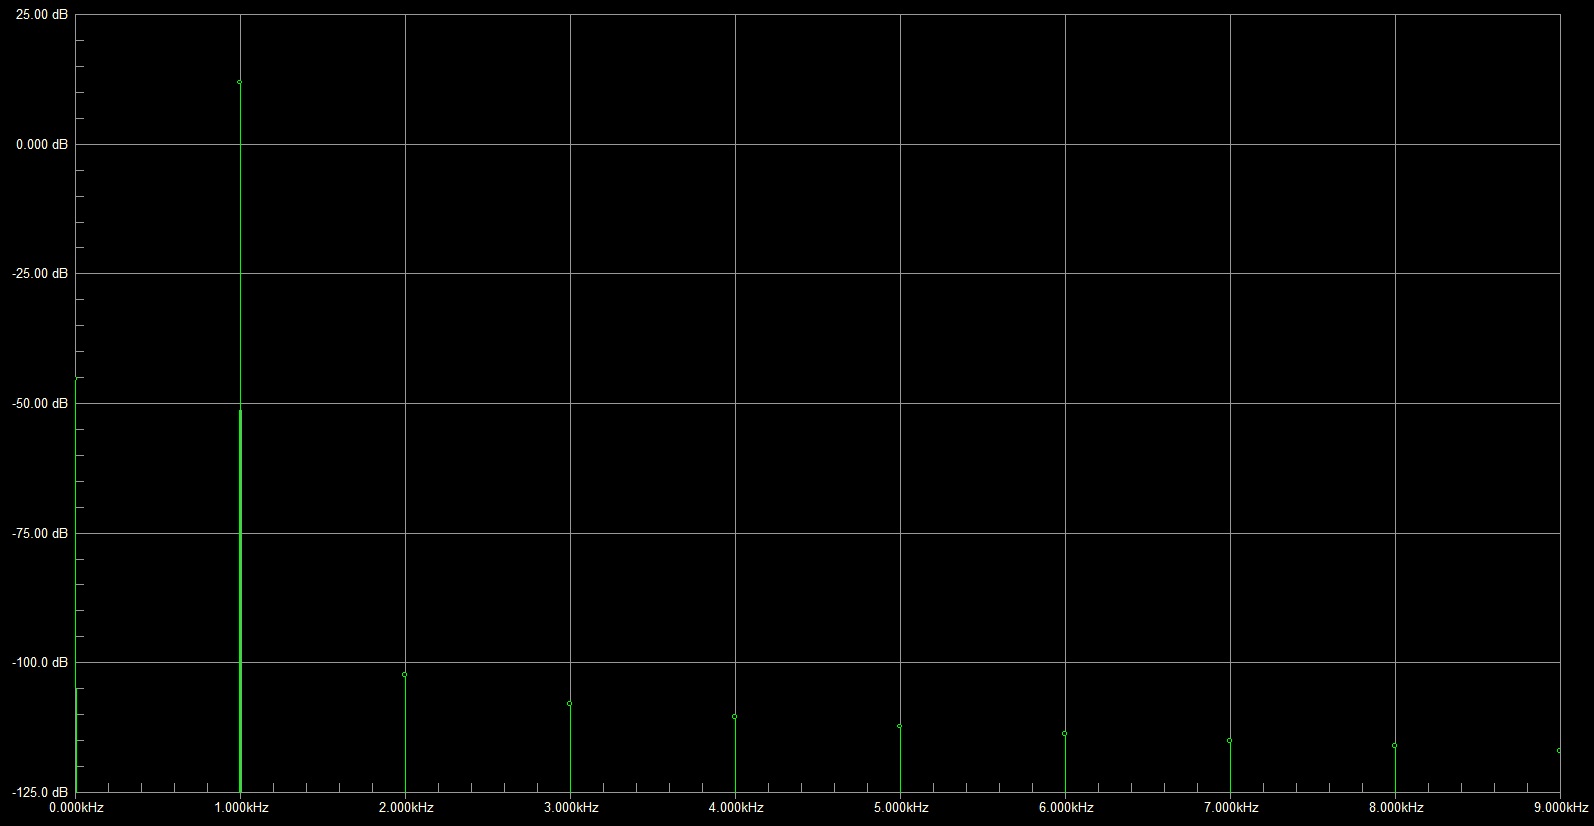Click the 25.00 dB y-axis label

tap(43, 15)
